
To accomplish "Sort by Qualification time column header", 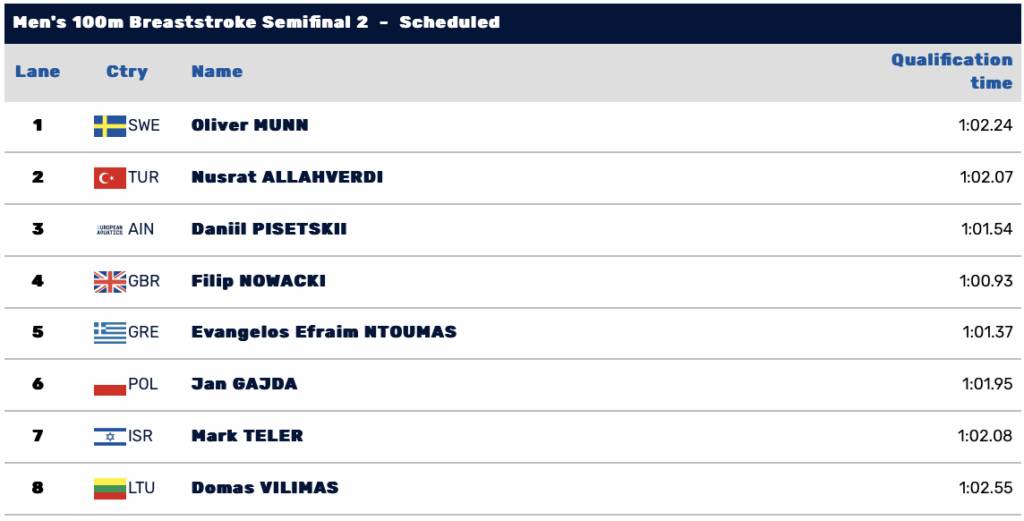I will [x=952, y=72].
